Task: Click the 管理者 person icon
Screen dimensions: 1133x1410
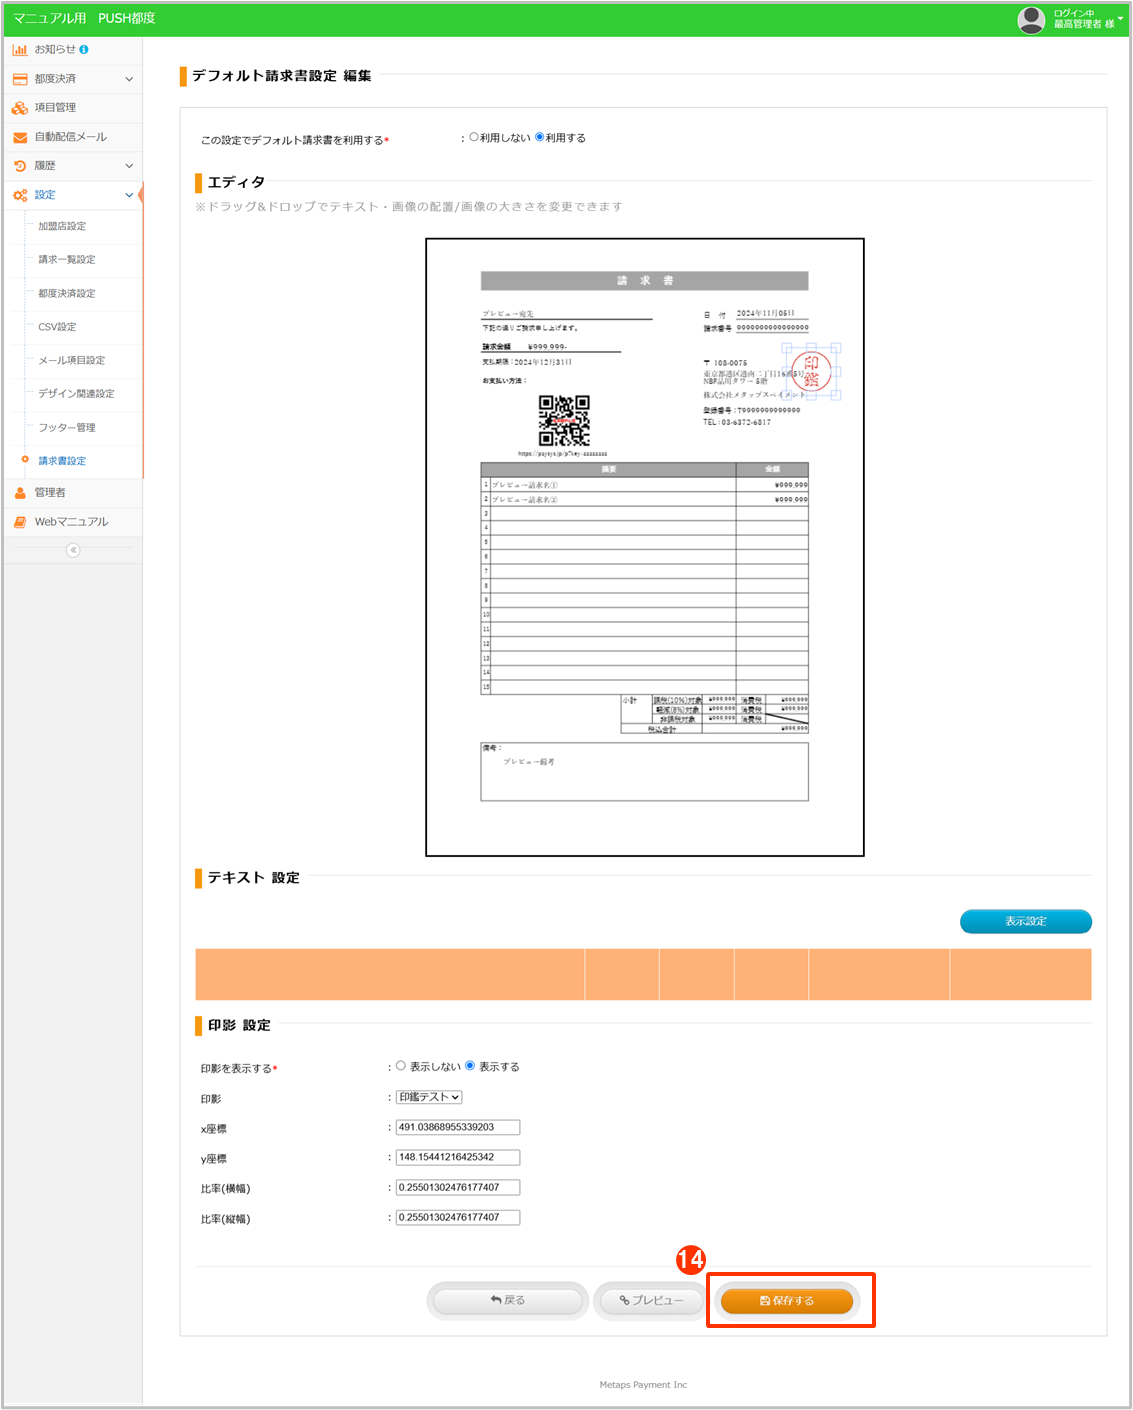Action: 20,493
